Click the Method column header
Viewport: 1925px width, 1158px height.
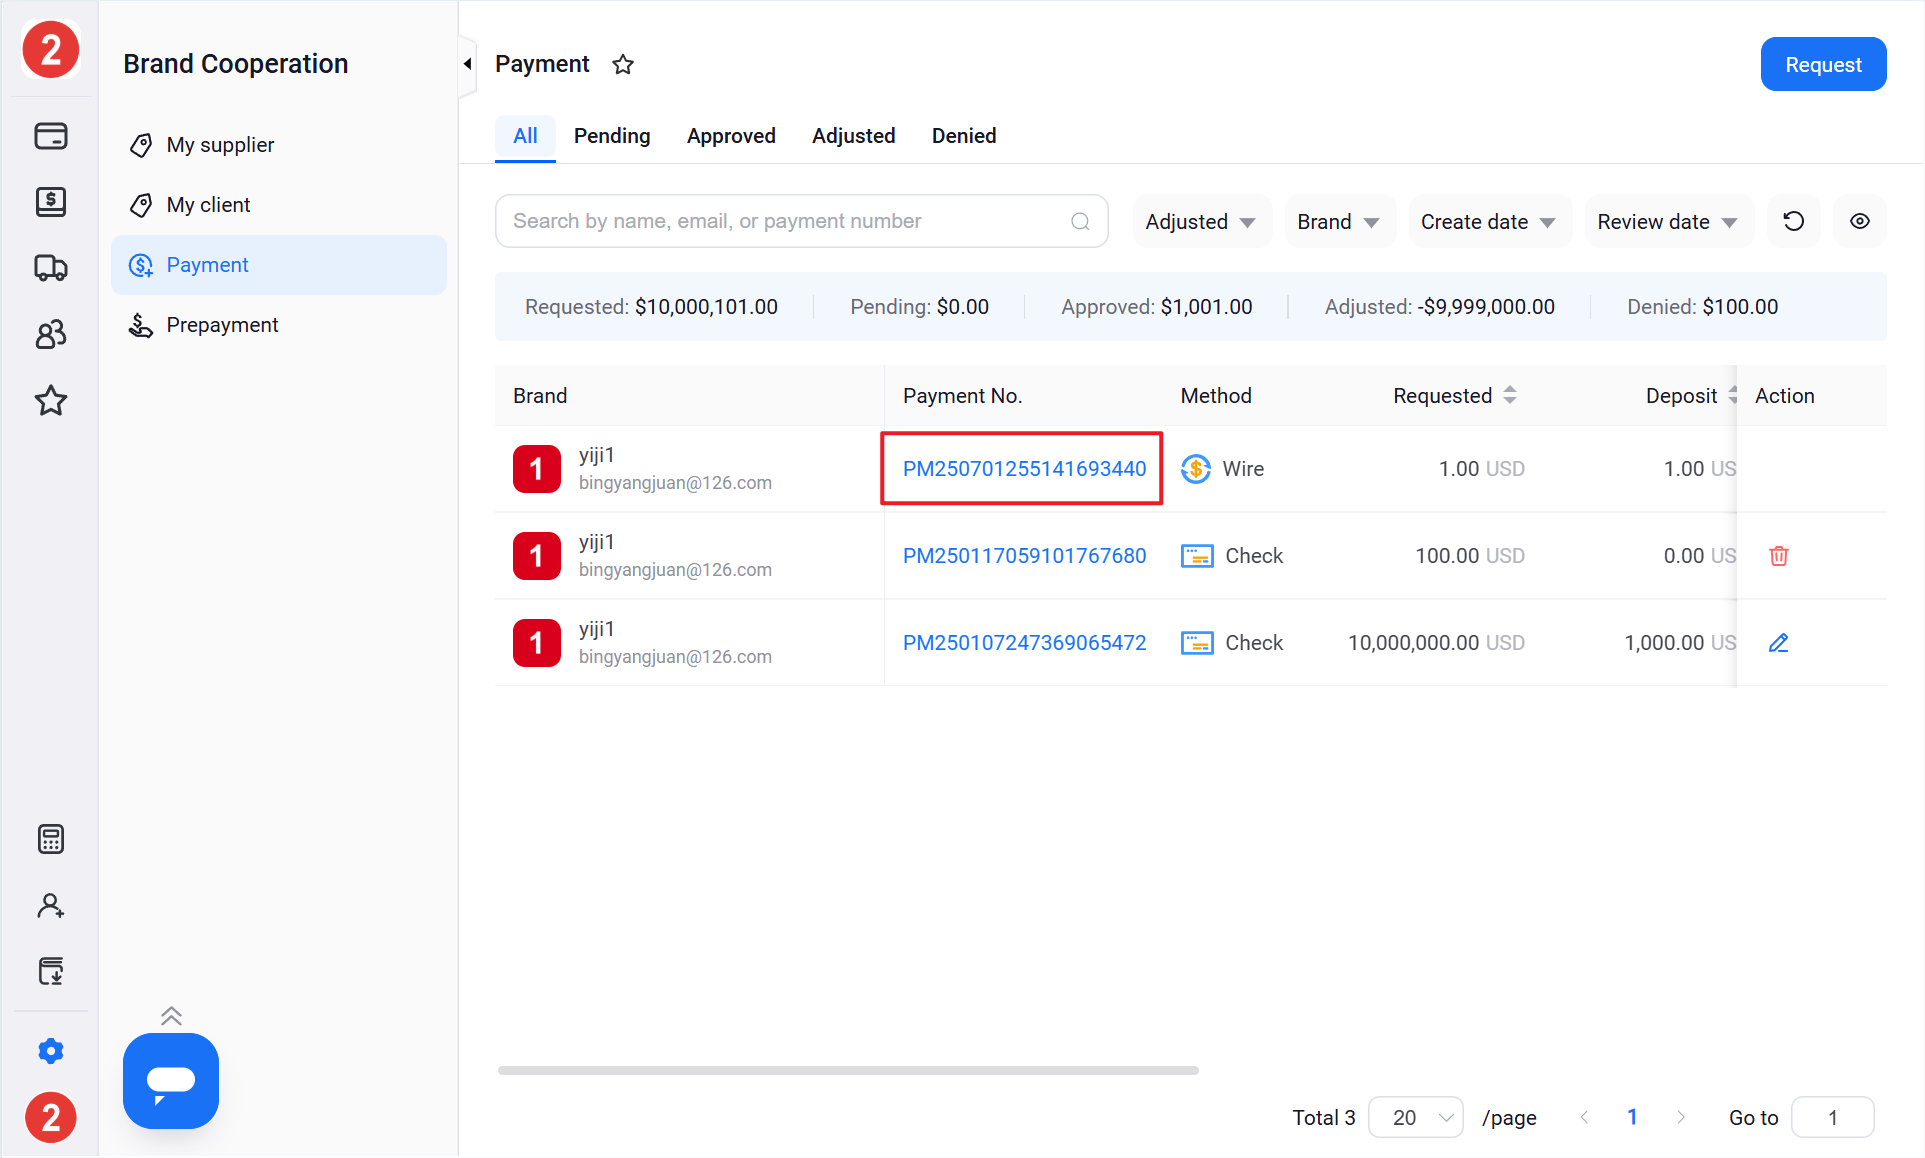pos(1216,396)
